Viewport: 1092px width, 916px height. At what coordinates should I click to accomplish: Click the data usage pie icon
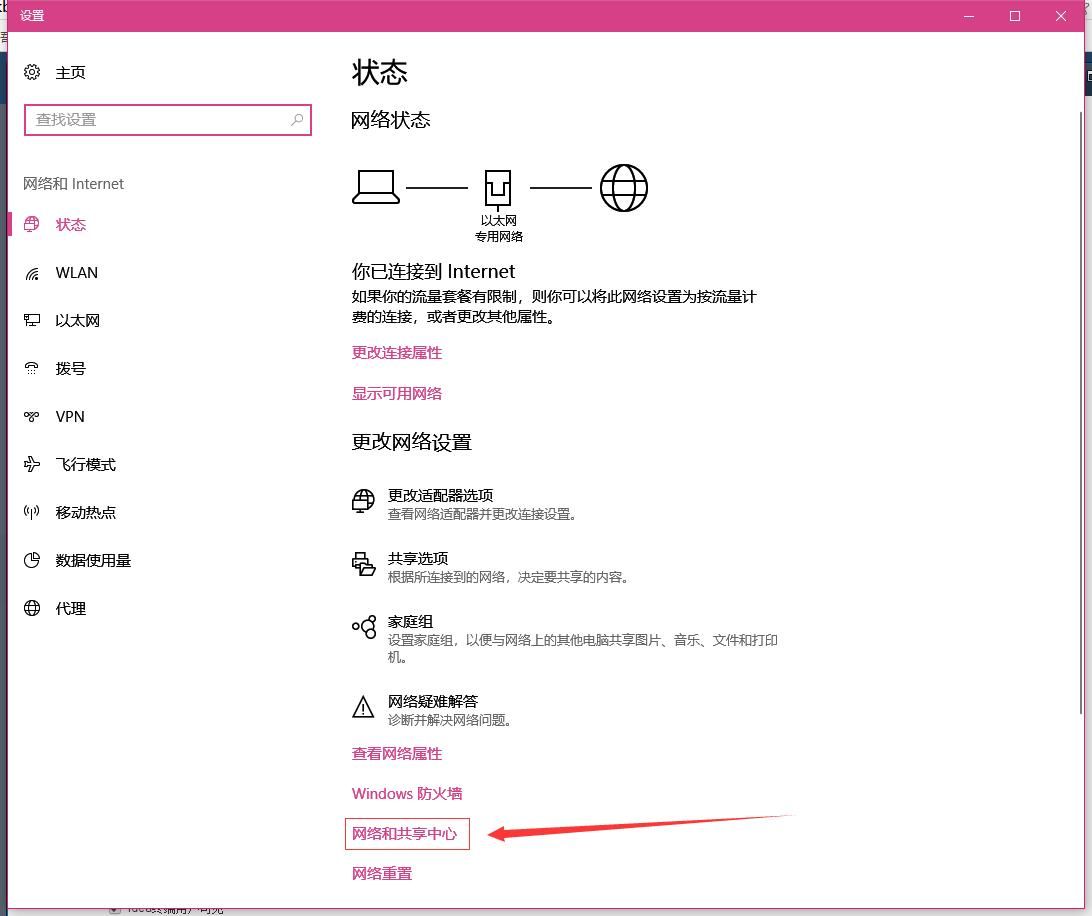tap(32, 561)
